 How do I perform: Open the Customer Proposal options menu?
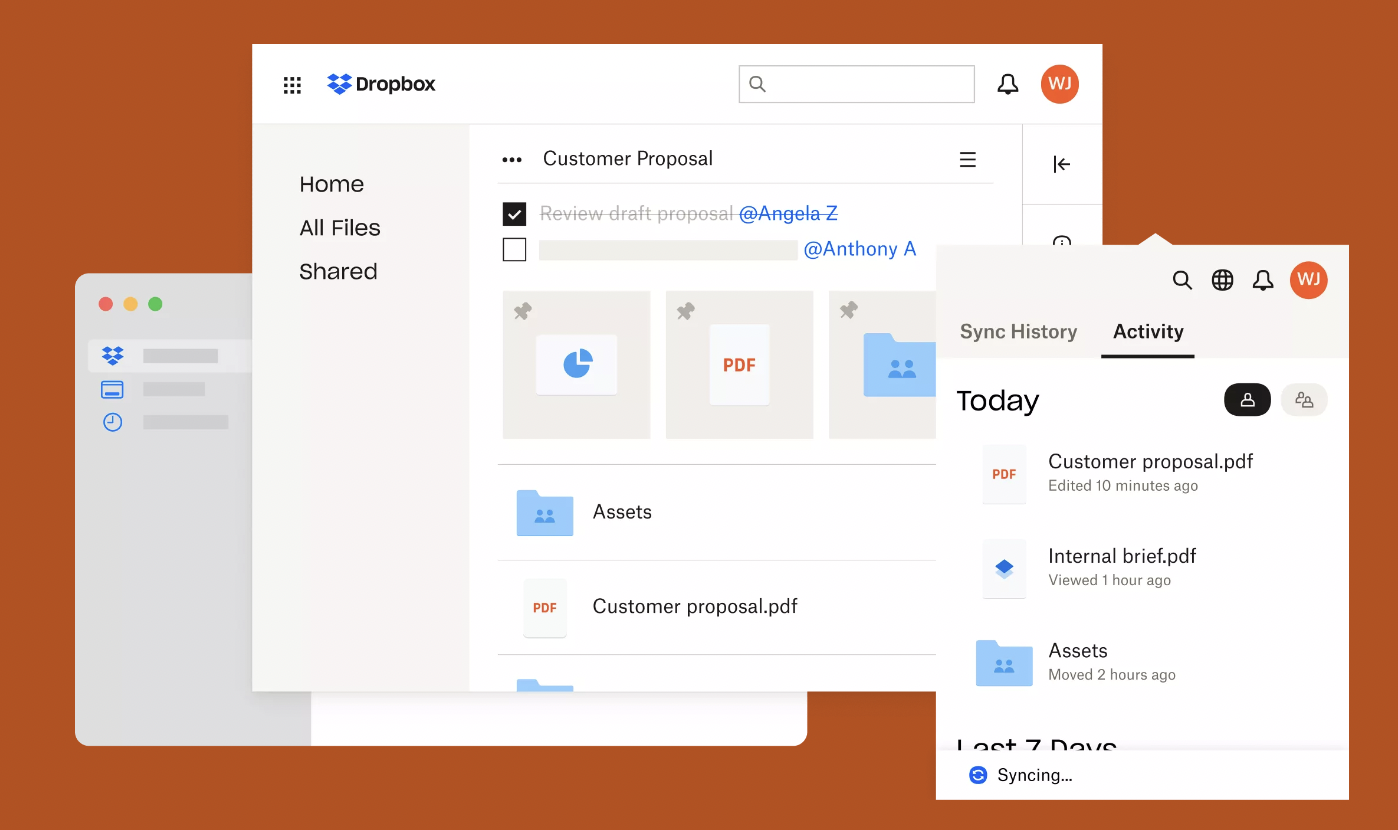pos(512,158)
